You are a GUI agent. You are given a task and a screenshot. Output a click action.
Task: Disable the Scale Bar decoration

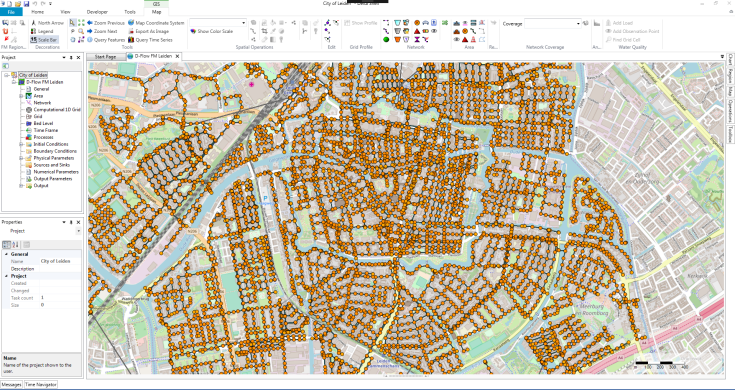coord(44,40)
